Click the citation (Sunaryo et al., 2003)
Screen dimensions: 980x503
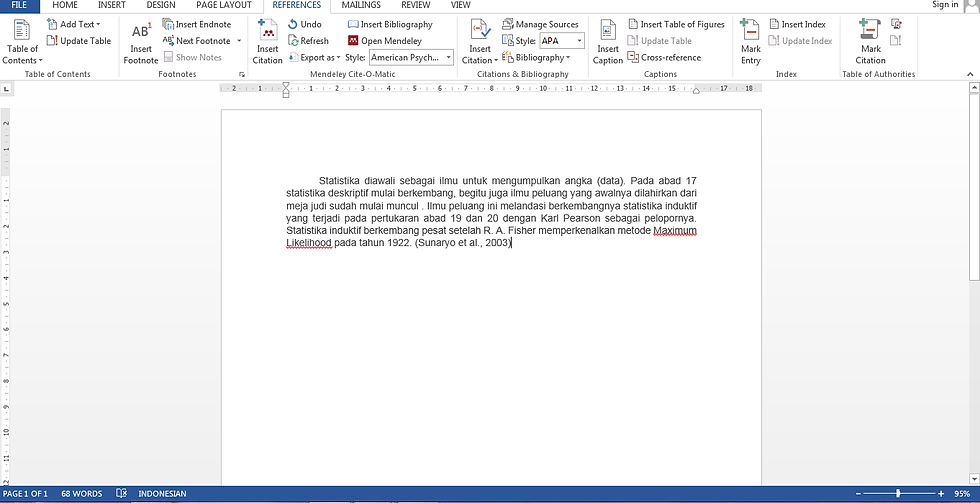pos(462,243)
